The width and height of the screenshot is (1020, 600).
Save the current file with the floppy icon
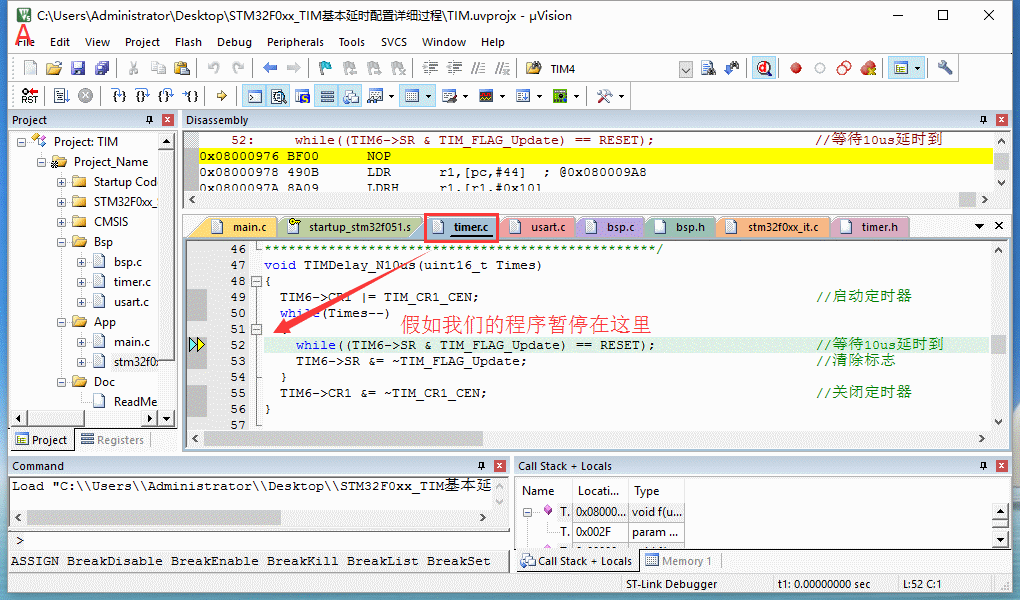(78, 68)
